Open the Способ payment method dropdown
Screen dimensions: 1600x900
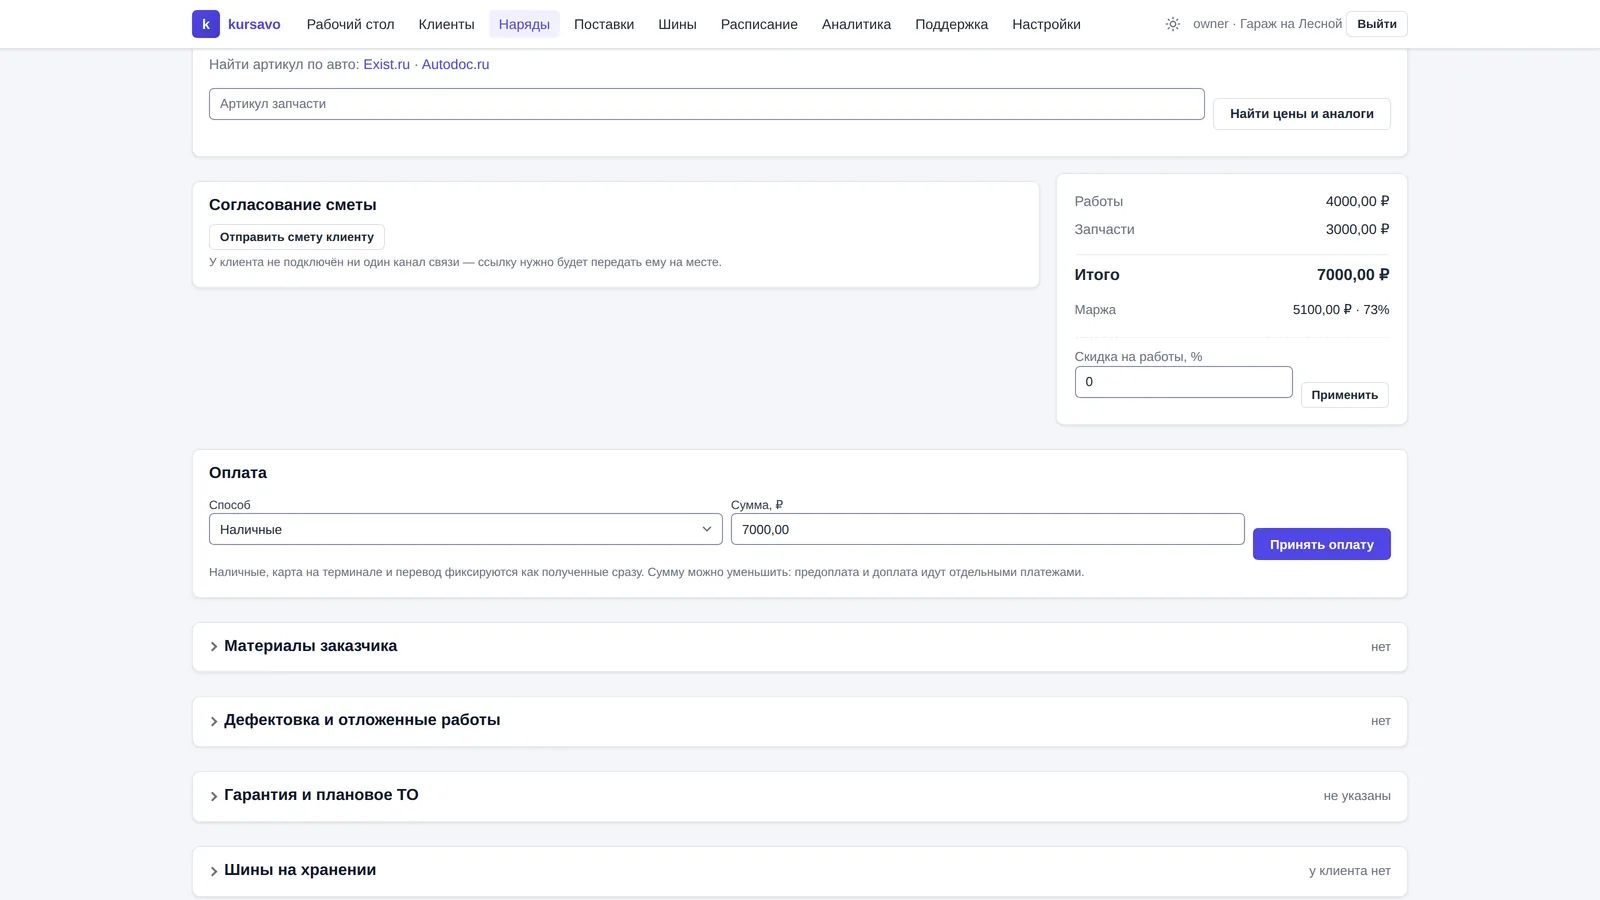(465, 529)
